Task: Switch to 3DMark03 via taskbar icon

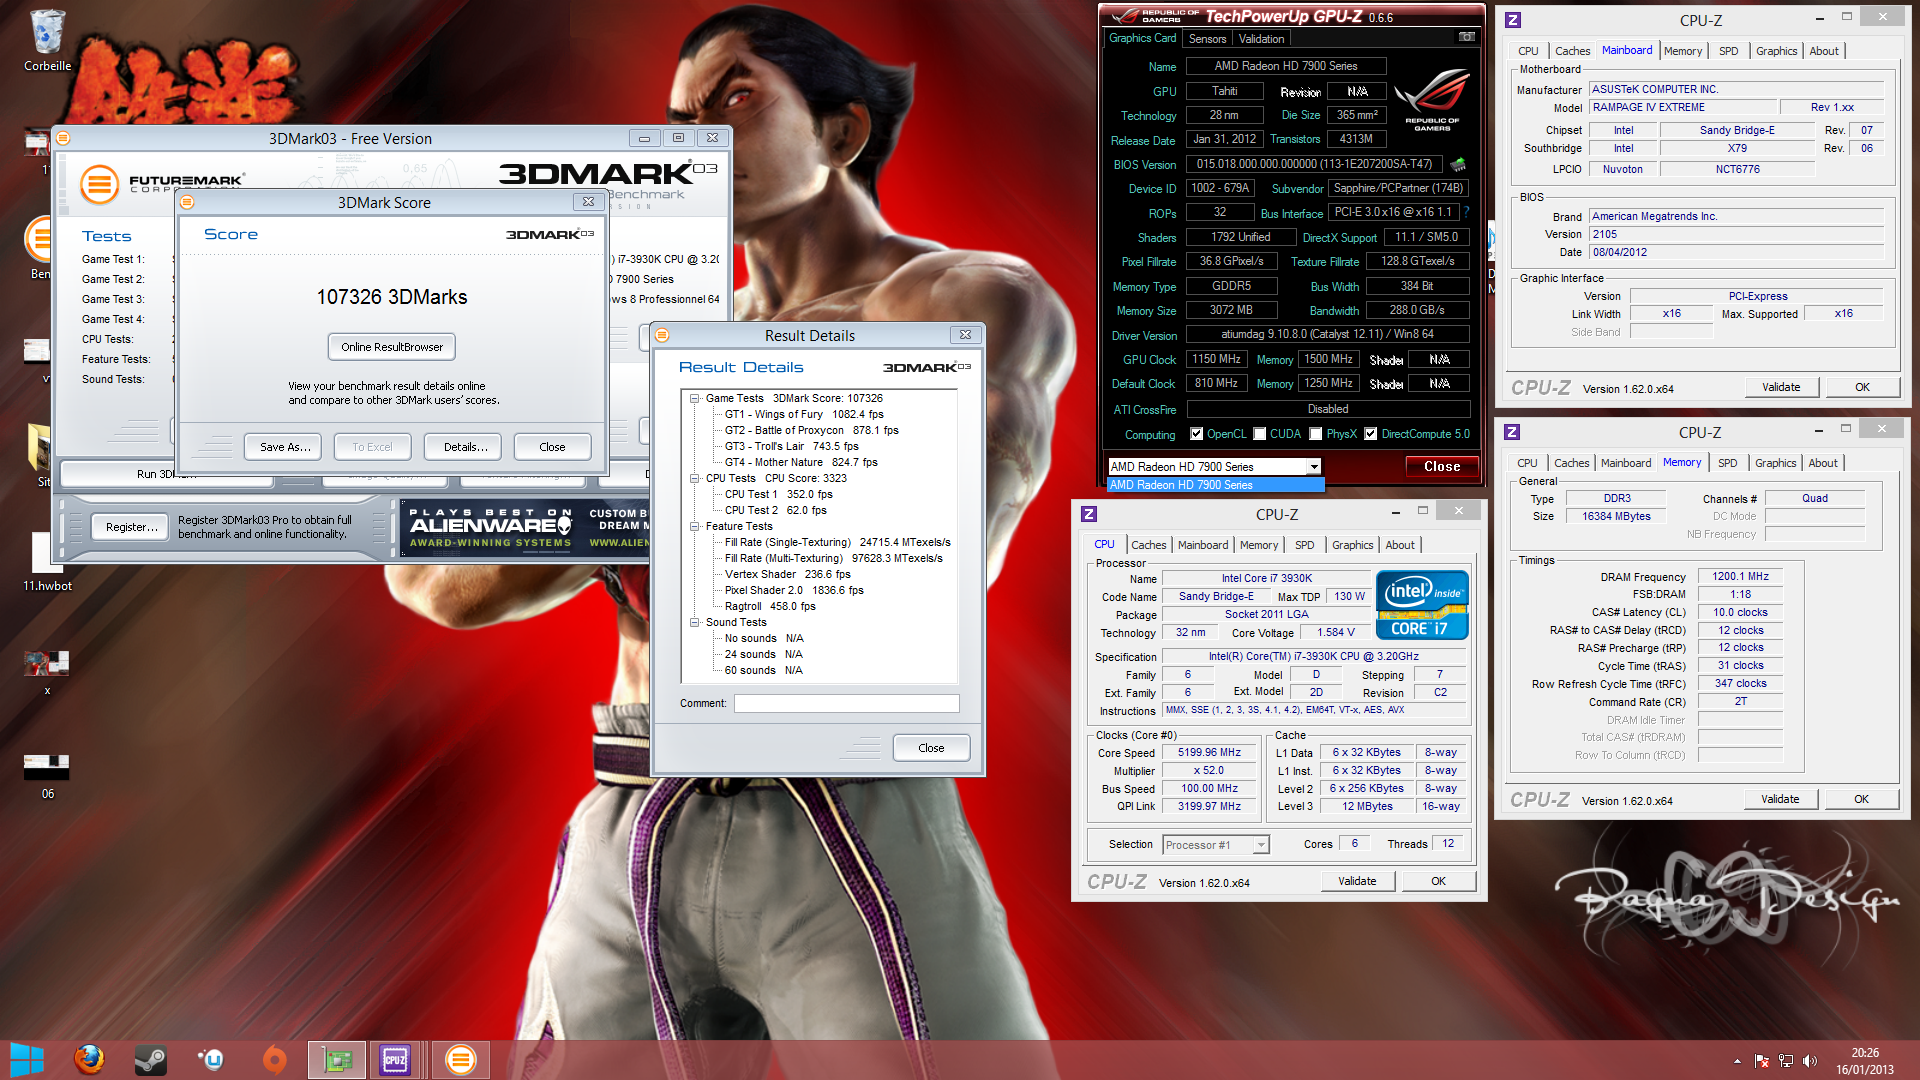Action: (x=460, y=1060)
